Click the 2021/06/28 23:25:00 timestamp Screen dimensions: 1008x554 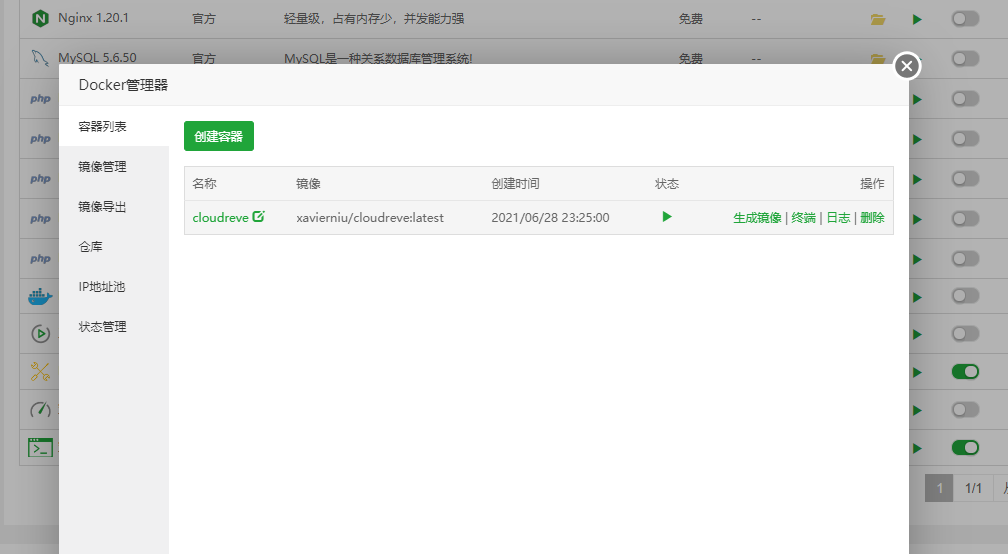coord(550,218)
